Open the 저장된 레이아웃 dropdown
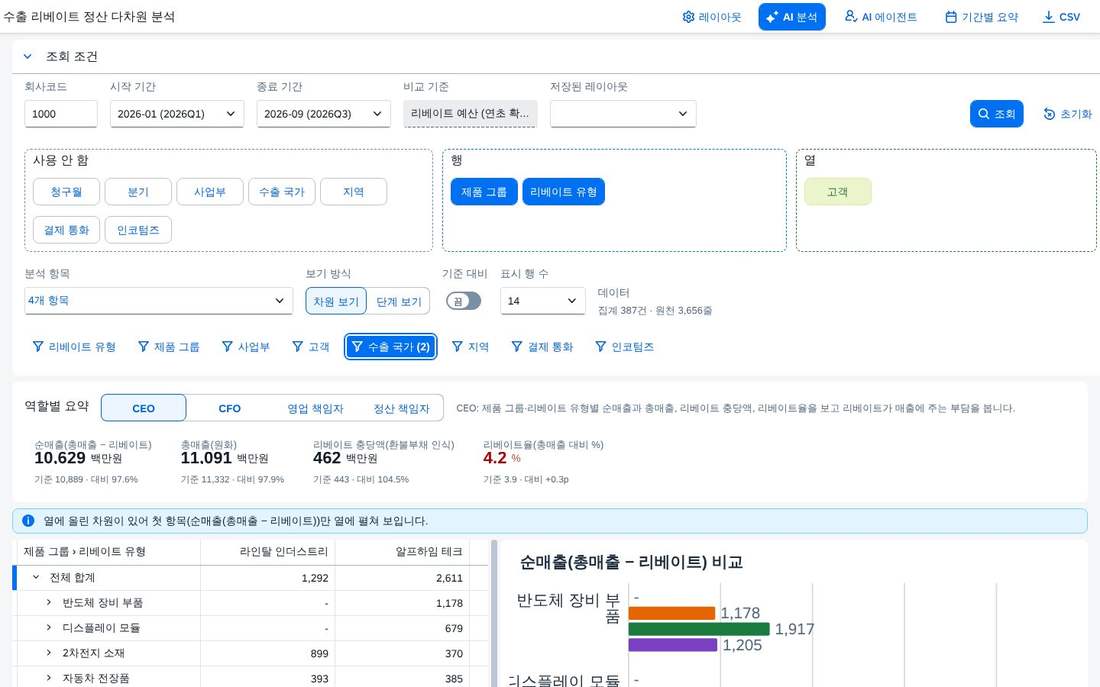The image size is (1100, 687). pos(623,114)
